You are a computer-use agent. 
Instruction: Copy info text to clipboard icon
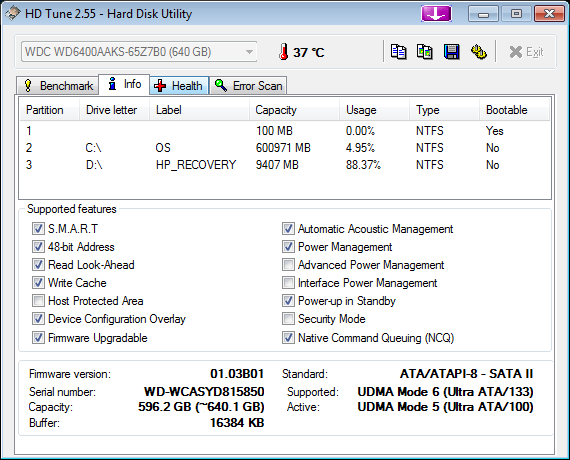point(398,52)
